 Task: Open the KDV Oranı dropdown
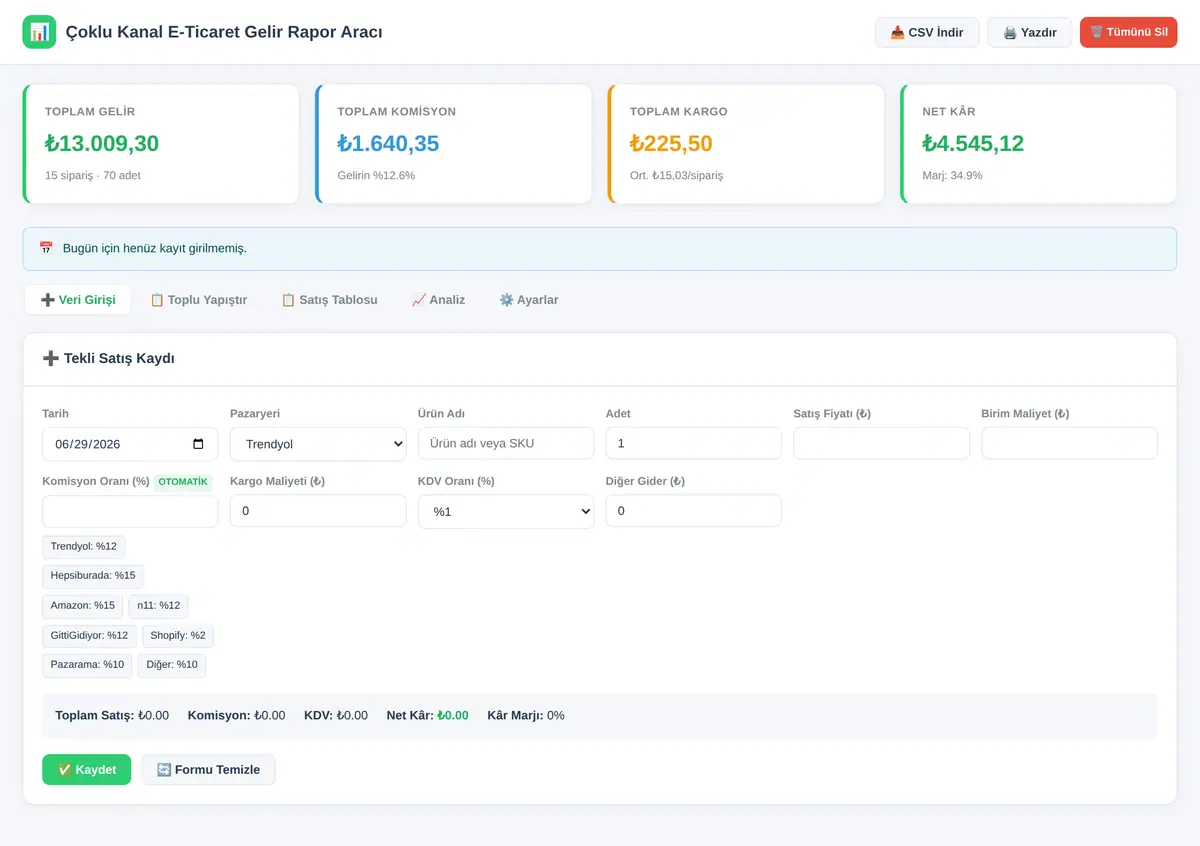[506, 511]
